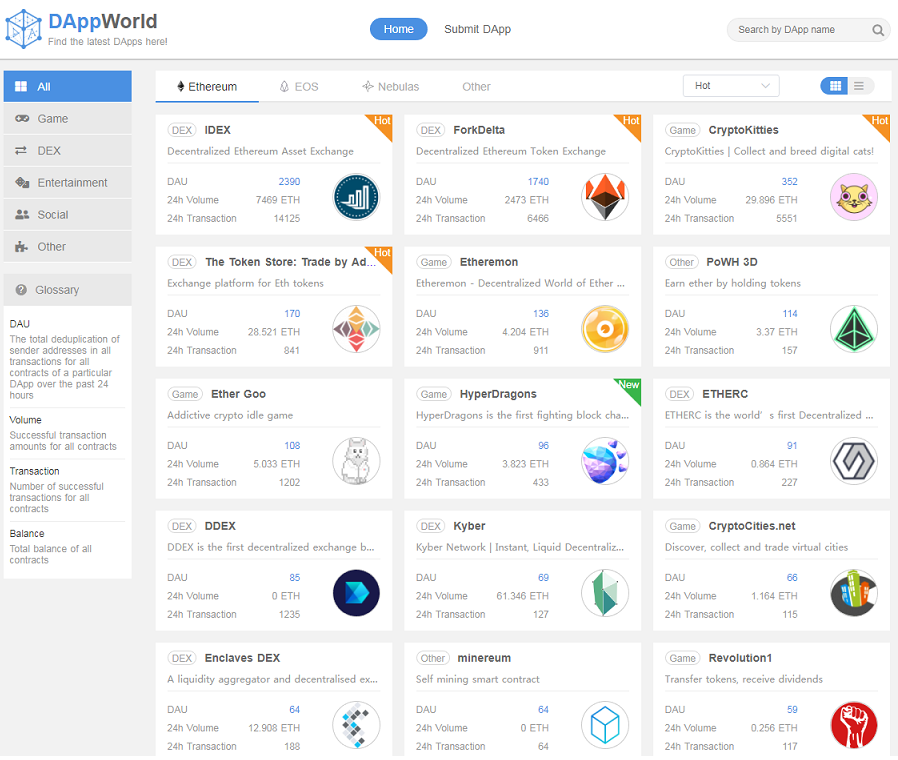Select the Other blockchain tab
The image size is (898, 760).
tap(476, 87)
